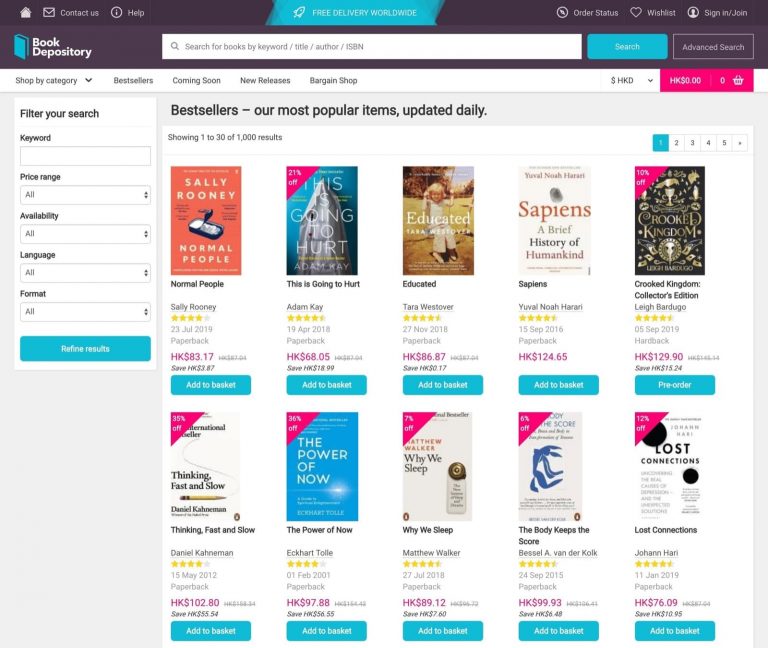The width and height of the screenshot is (768, 648).
Task: Open author link Sally Rooney
Action: 193,307
